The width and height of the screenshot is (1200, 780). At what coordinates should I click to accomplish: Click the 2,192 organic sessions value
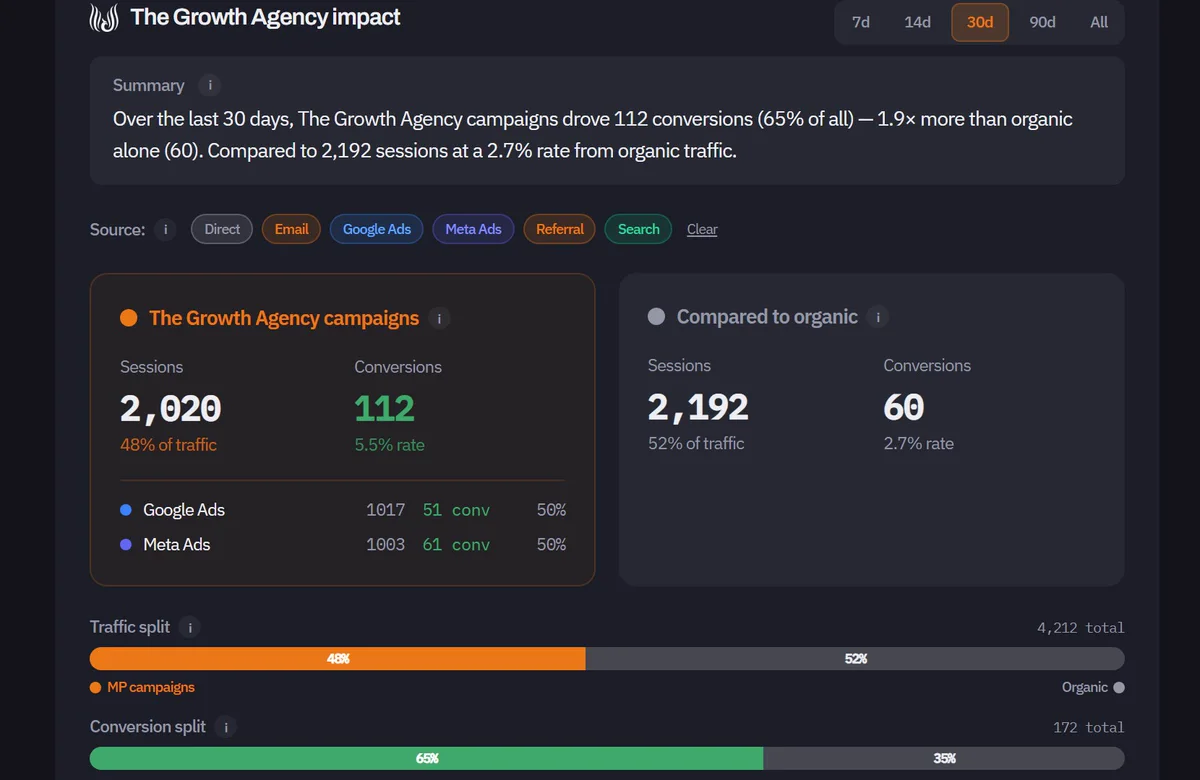(x=698, y=407)
